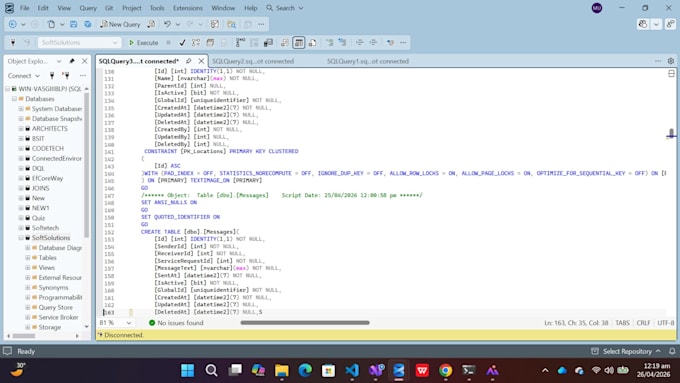Collapse the SoftSolutions database node

click(21, 238)
